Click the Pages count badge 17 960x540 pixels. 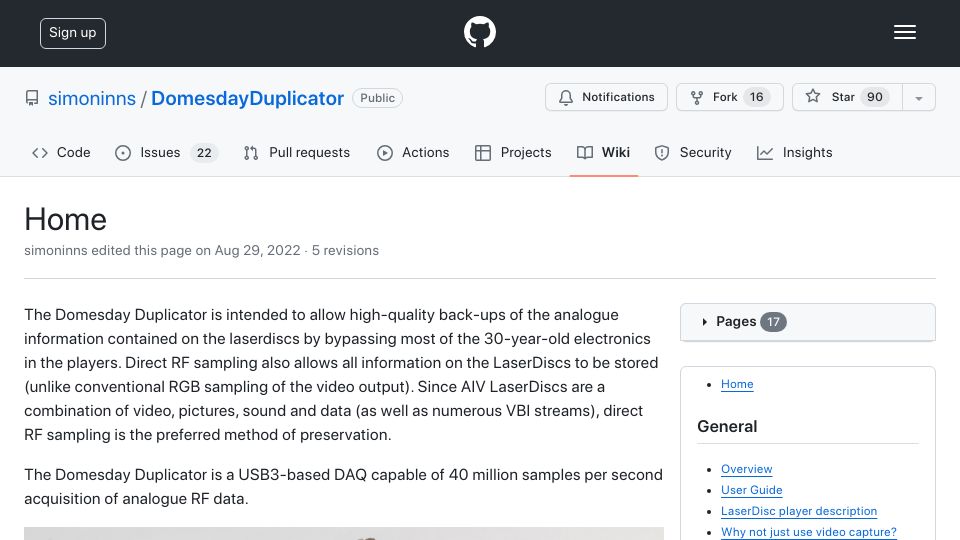pos(773,321)
